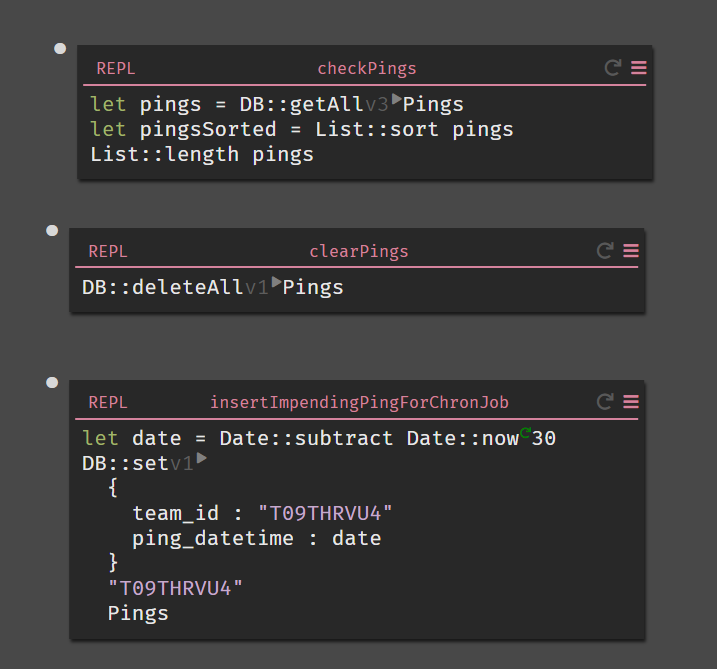Click the play triangle after DB::getAll
This screenshot has width=717, height=669.
point(396,99)
